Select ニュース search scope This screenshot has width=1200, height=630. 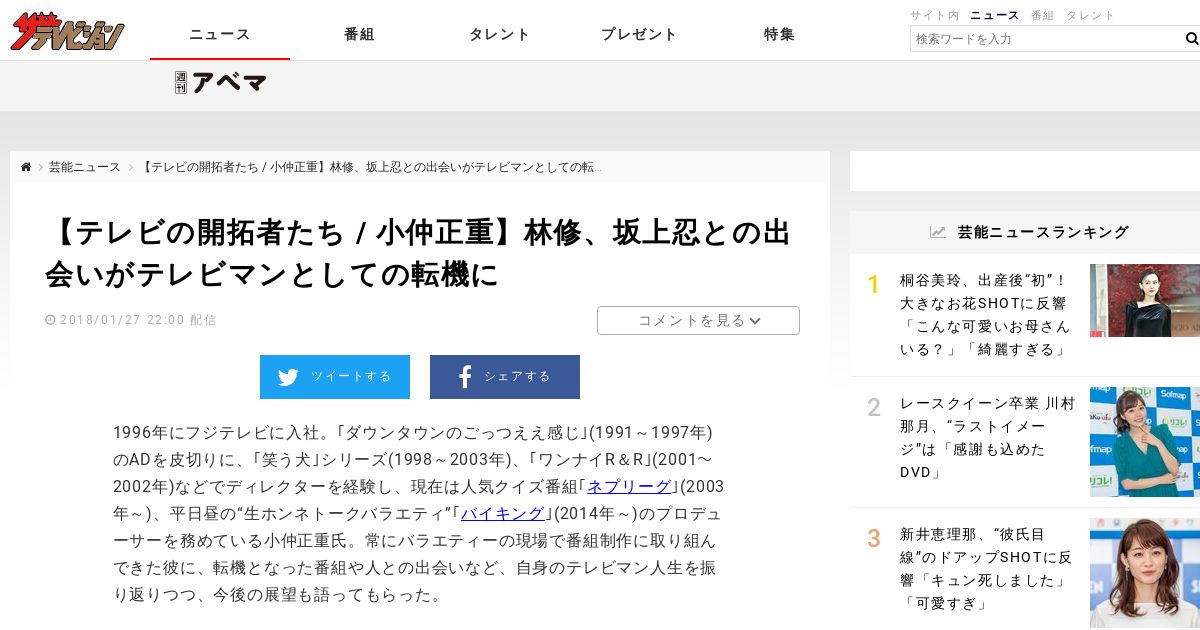[x=995, y=15]
